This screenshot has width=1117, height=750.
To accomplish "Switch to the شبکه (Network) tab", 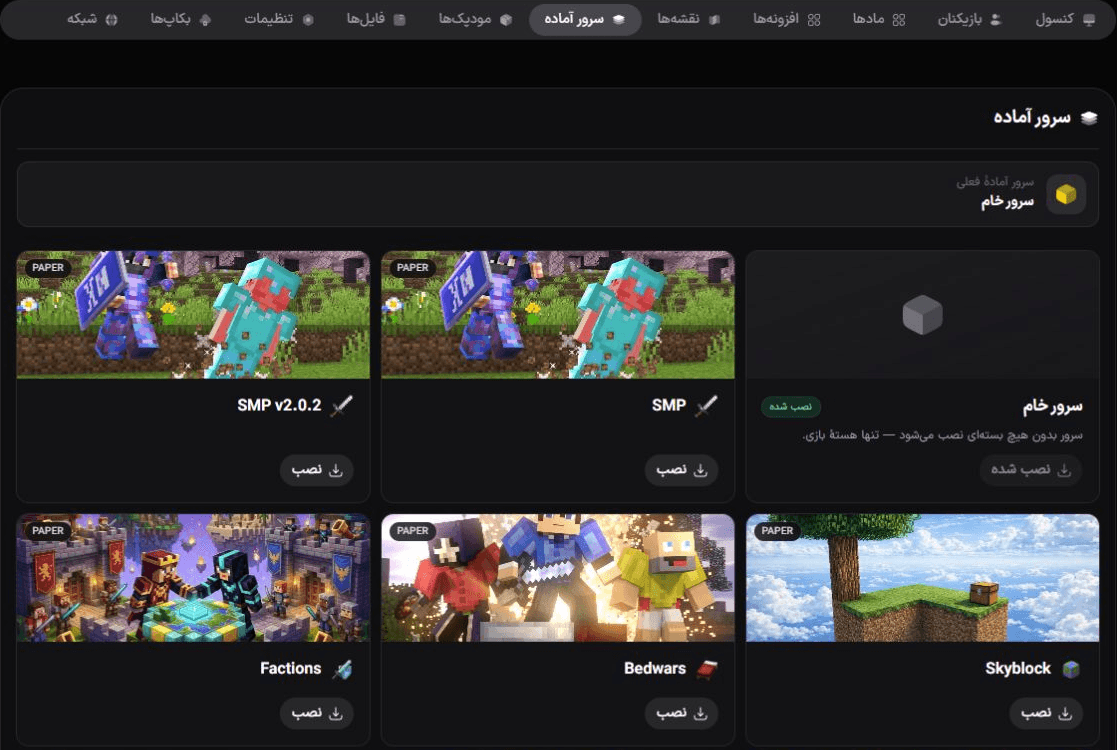I will click(x=92, y=19).
